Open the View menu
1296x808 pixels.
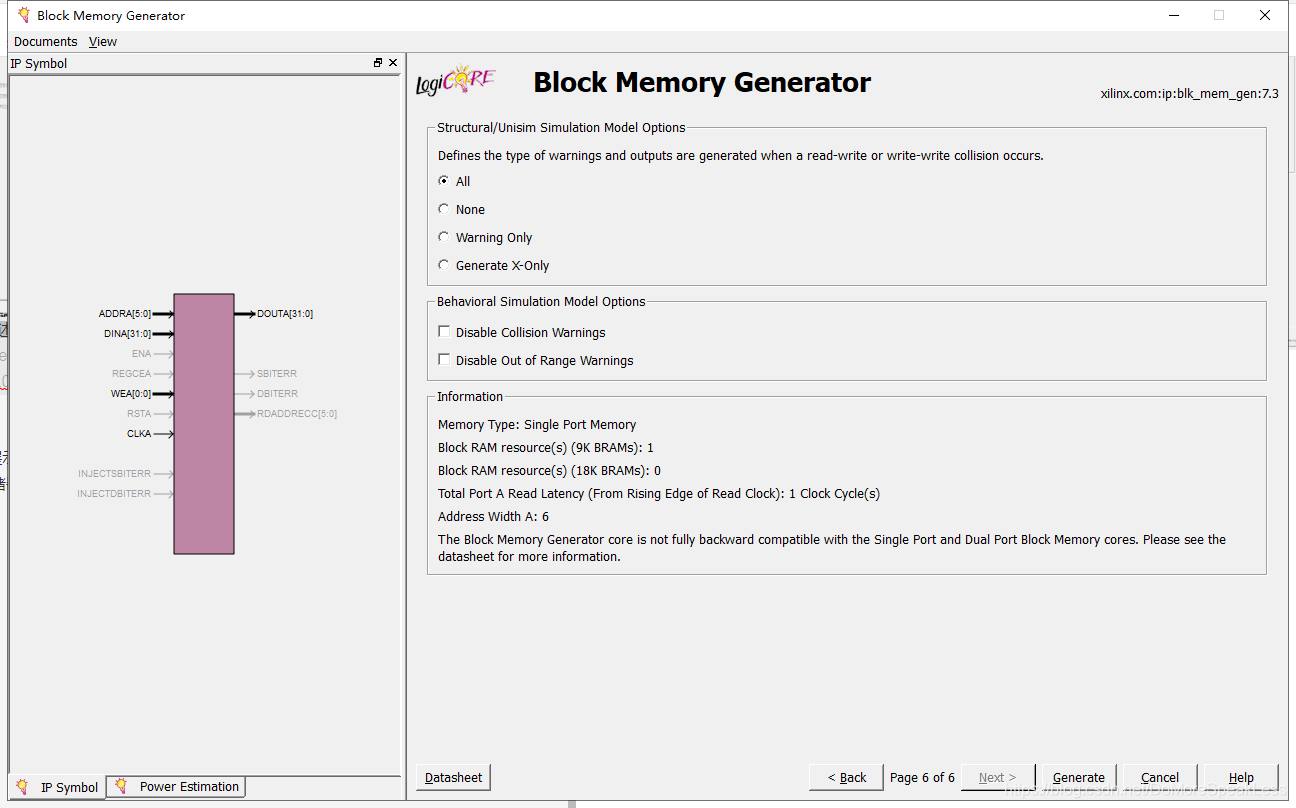point(103,41)
